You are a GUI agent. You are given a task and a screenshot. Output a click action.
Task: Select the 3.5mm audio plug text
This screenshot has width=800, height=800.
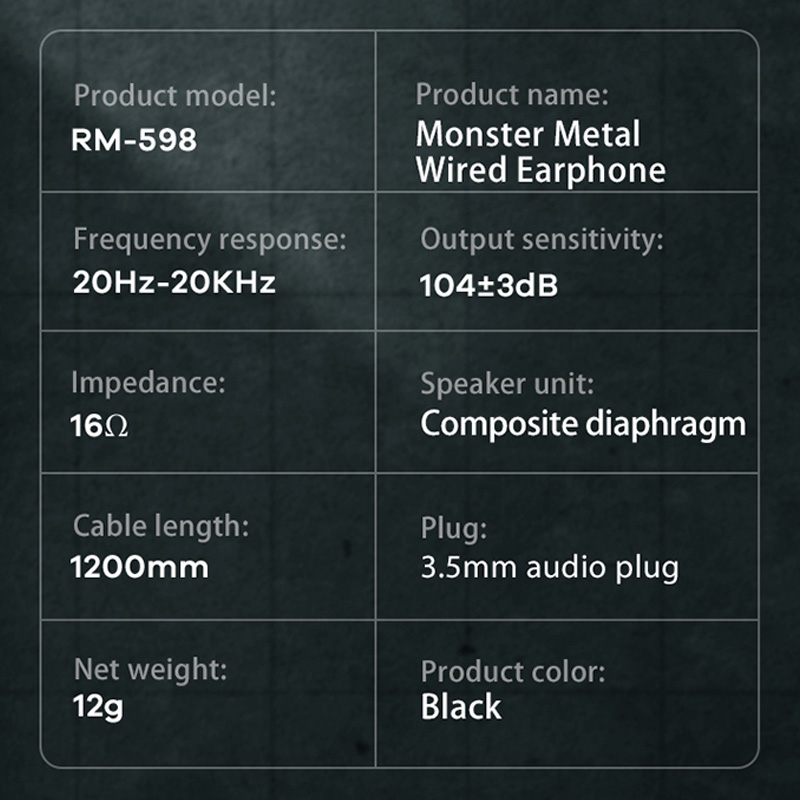point(550,568)
